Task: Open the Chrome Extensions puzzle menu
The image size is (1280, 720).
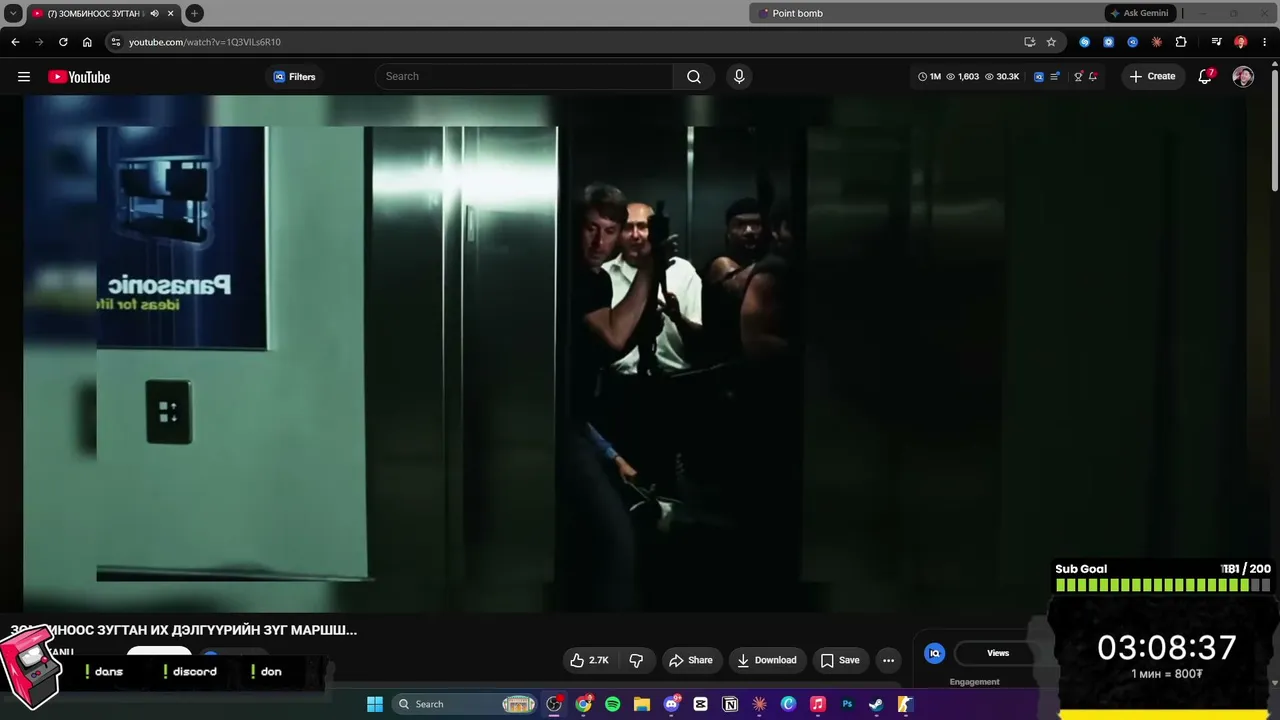Action: point(1181,42)
